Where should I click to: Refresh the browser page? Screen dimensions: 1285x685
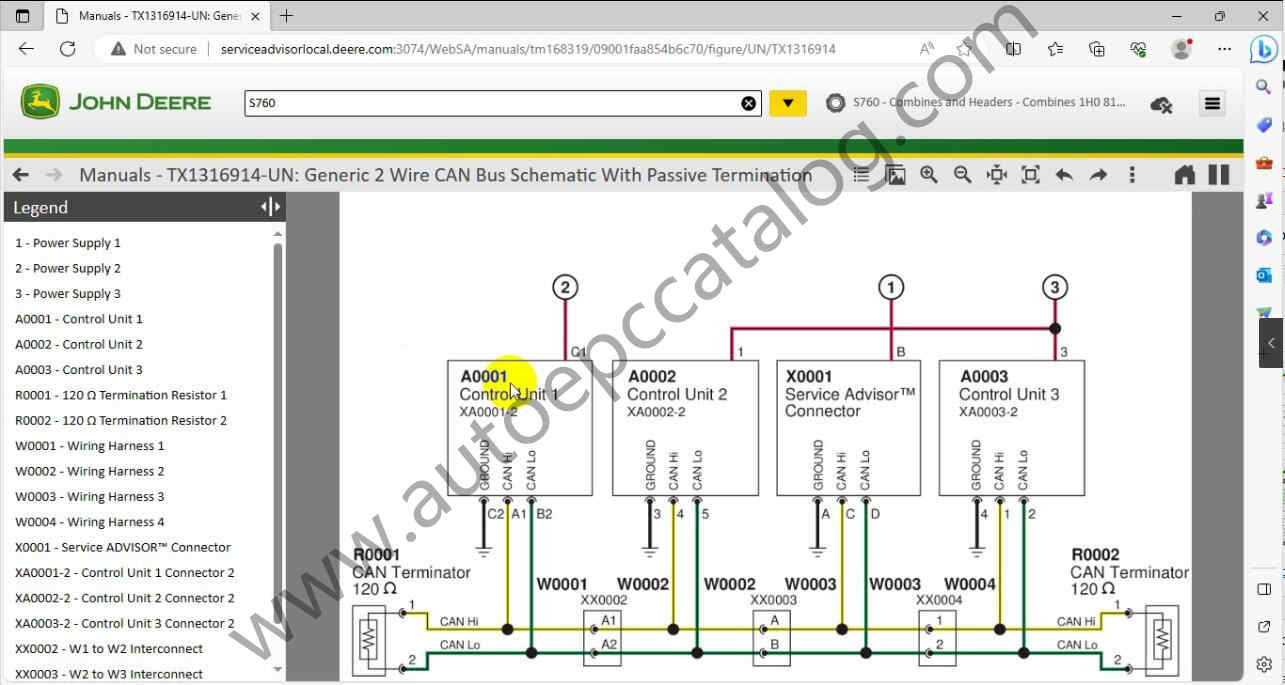click(x=67, y=48)
